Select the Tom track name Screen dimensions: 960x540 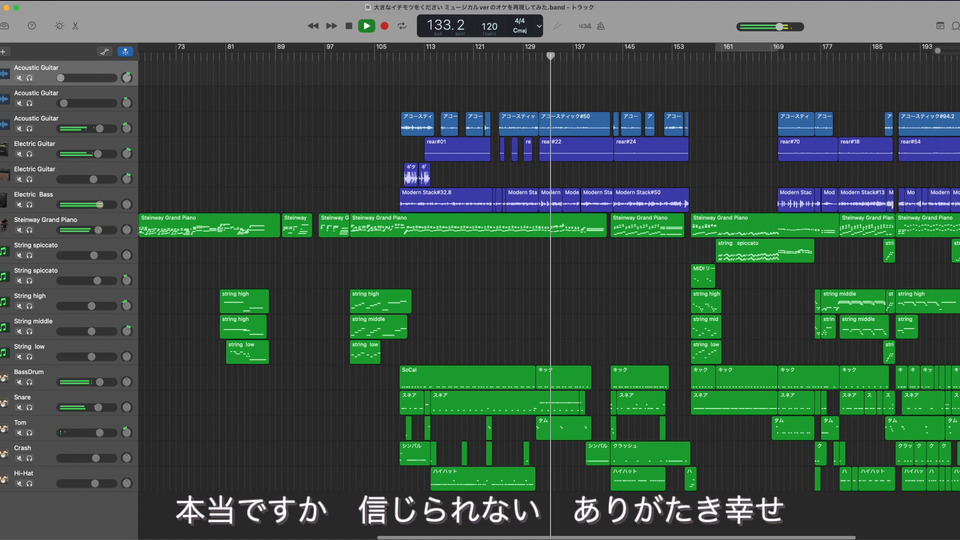20,422
